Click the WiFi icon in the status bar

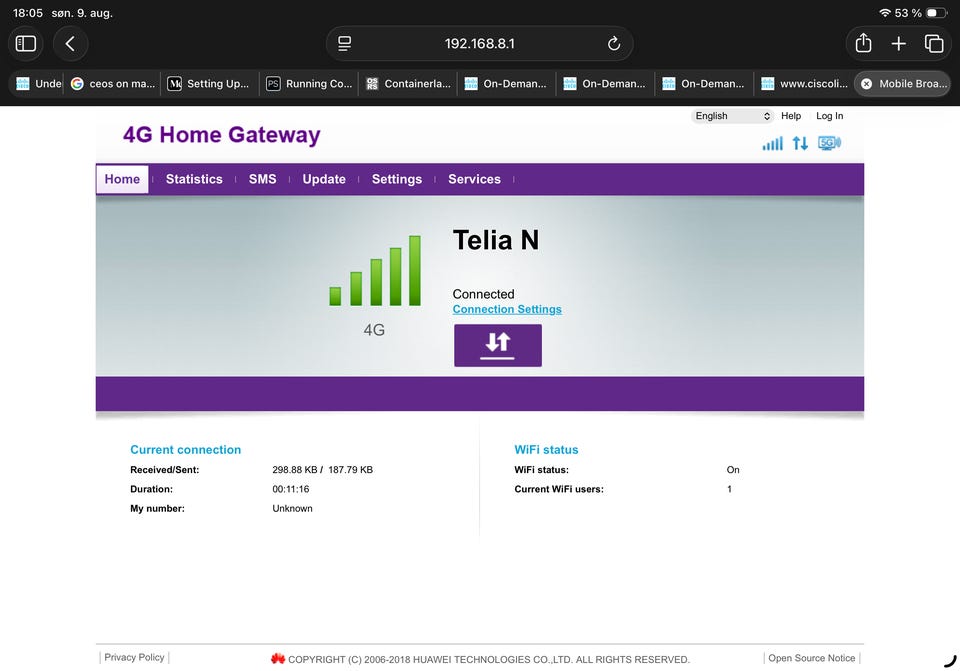pos(884,13)
